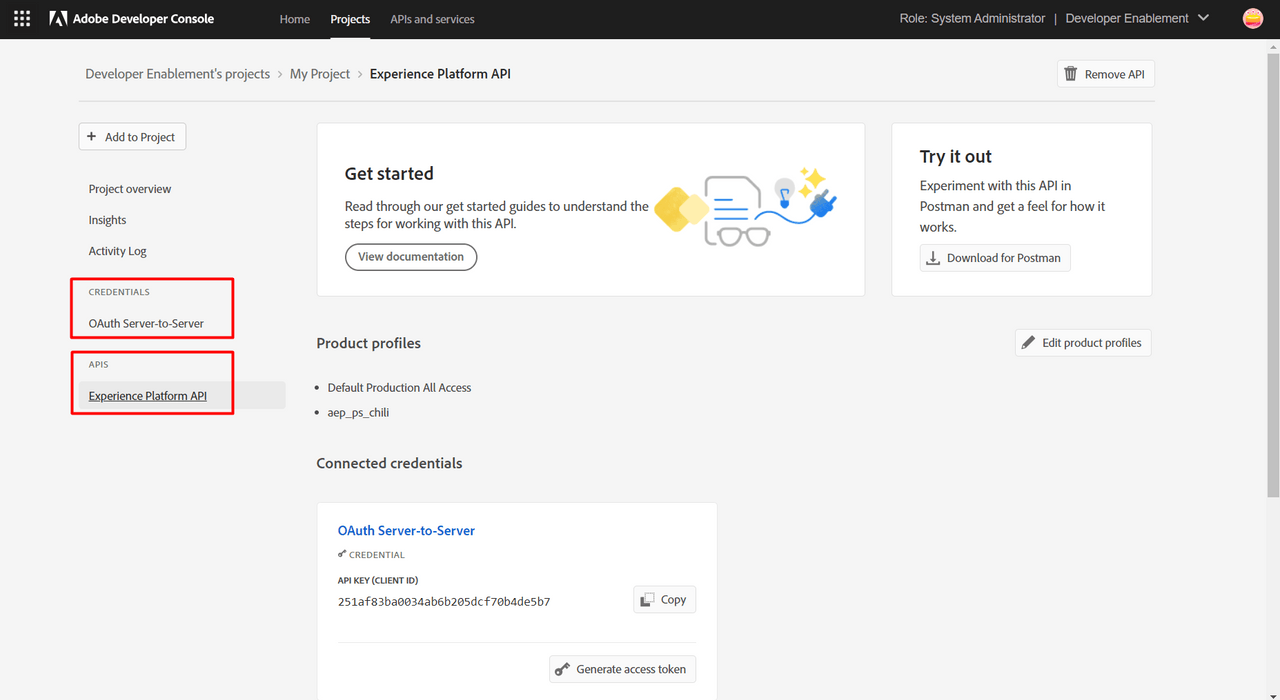Click Edit product profiles button
1280x700 pixels.
[x=1083, y=343]
